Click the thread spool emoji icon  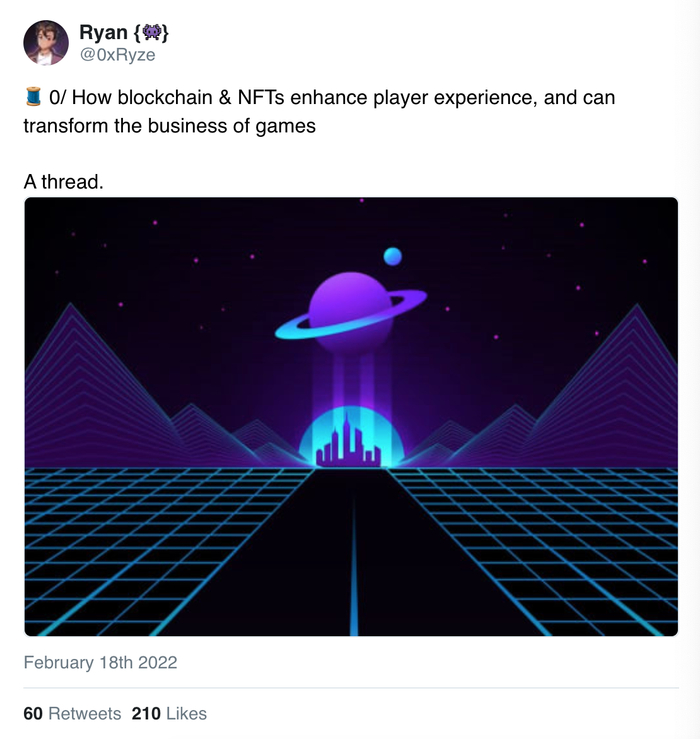pyautogui.click(x=33, y=98)
